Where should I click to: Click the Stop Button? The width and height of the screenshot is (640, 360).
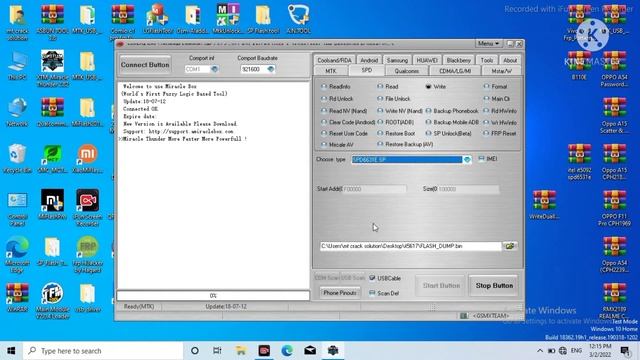pos(494,286)
